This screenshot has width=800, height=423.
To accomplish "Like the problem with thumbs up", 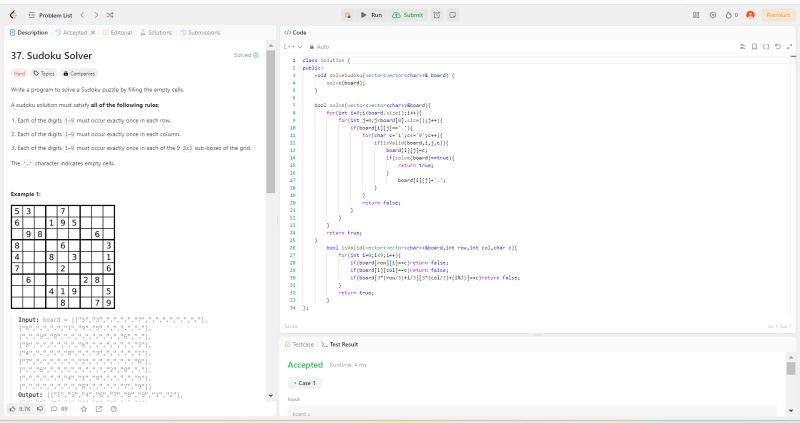I will click(19, 409).
